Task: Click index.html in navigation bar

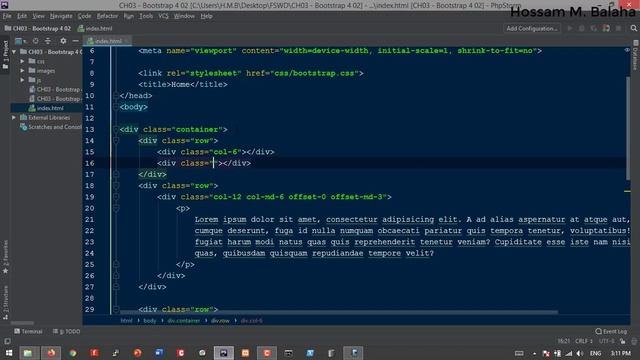Action: (95, 28)
